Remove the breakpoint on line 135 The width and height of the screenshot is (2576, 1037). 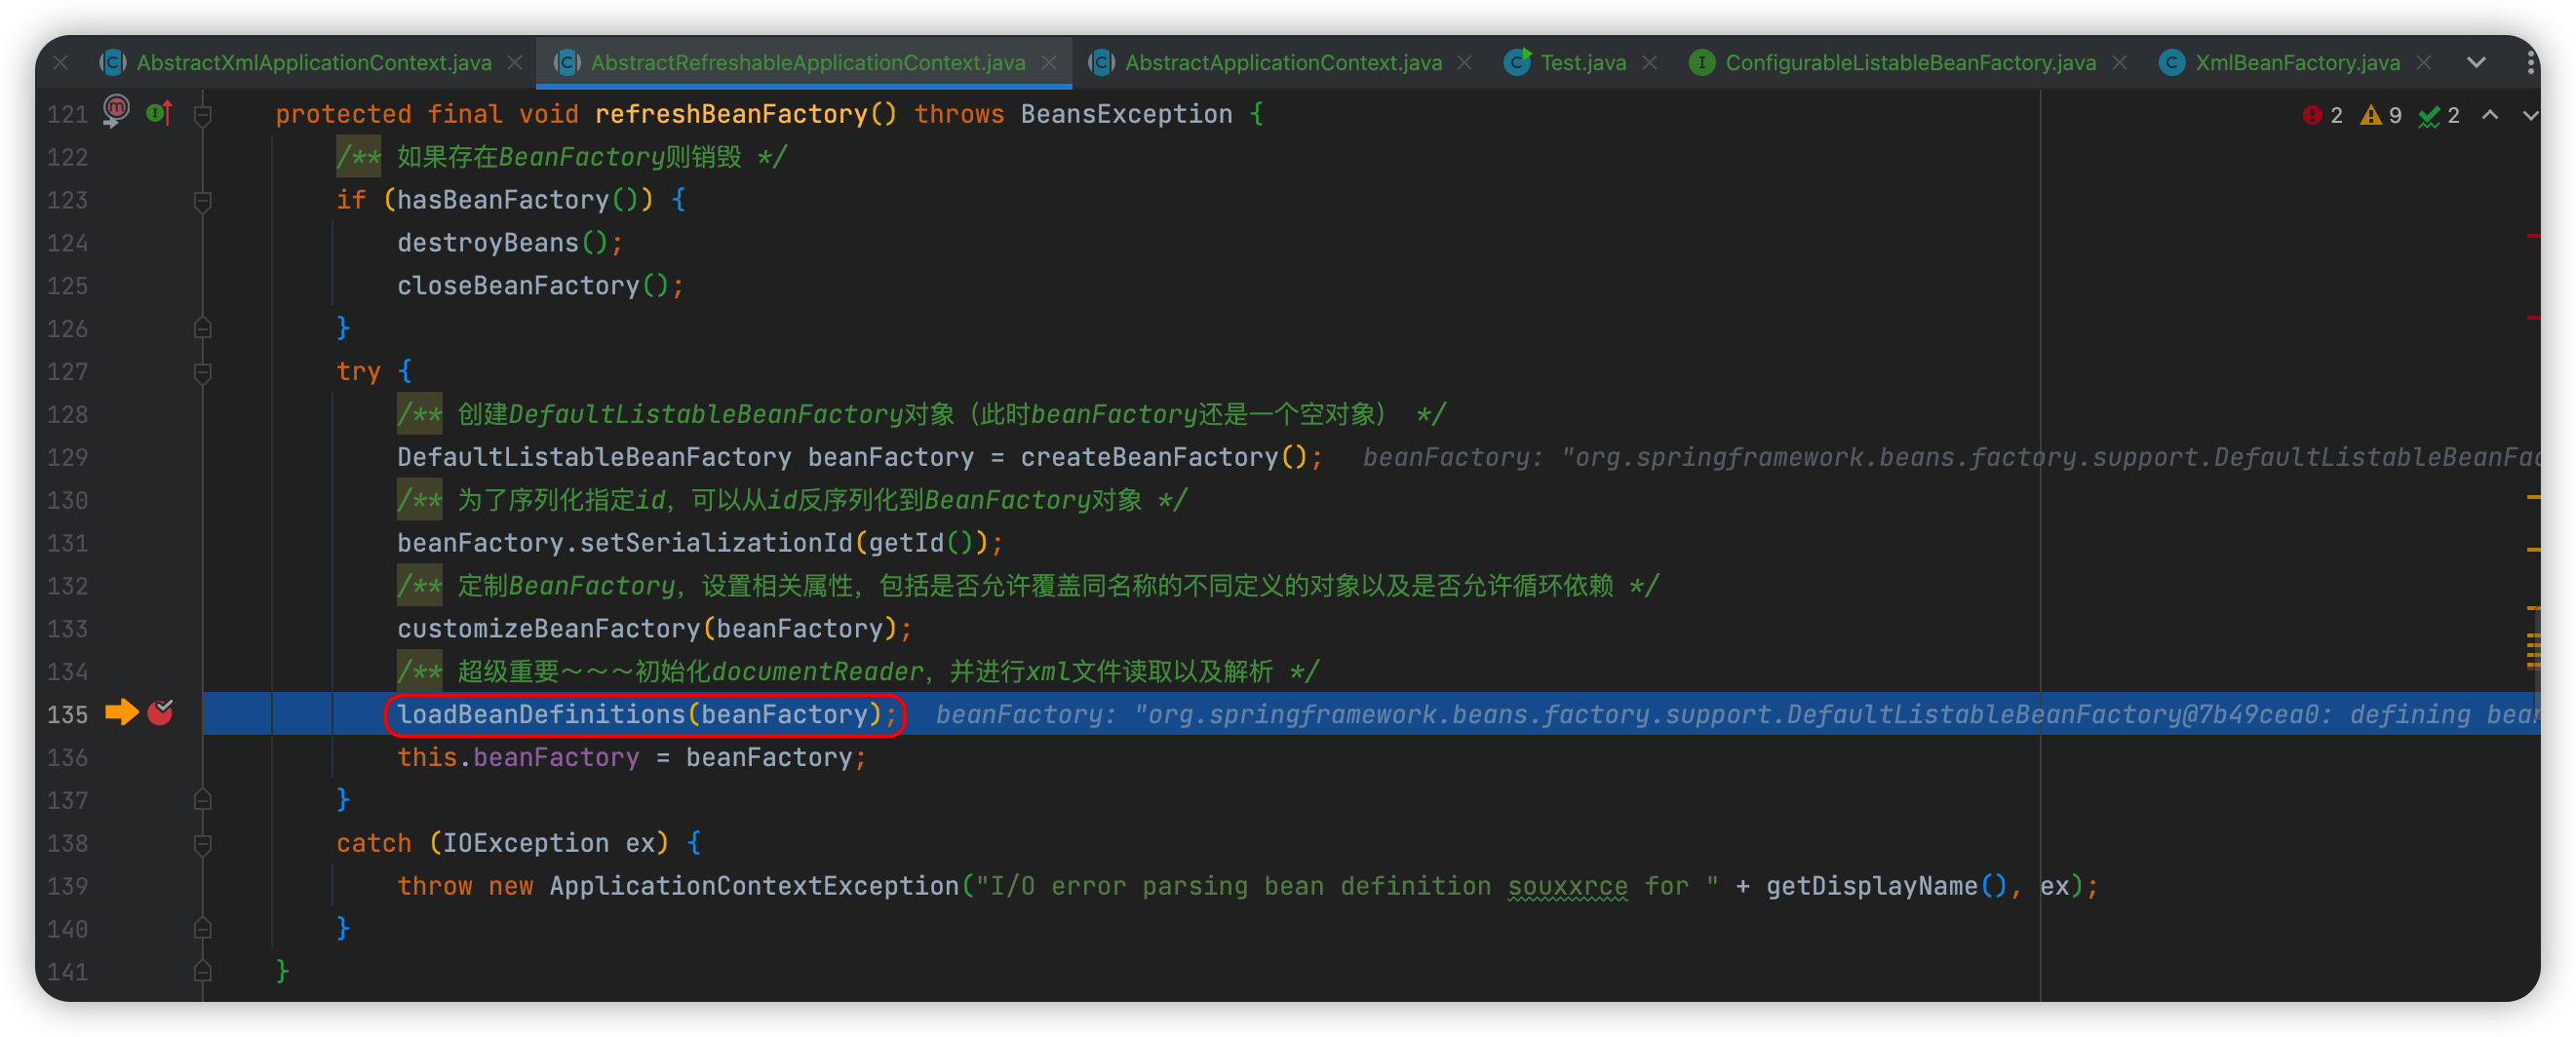[160, 713]
